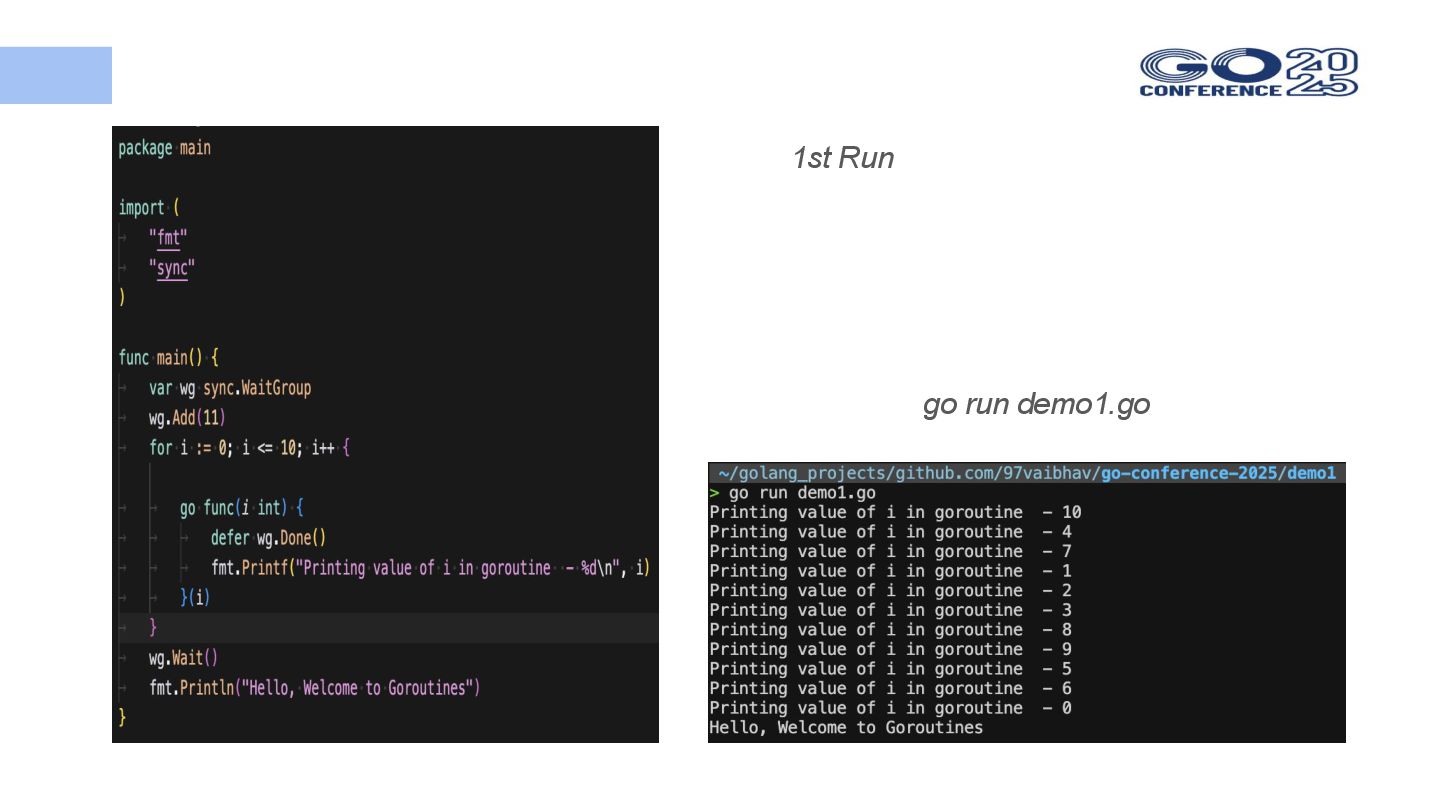Viewport: 1440px width, 810px height.
Task: Click 'Hello, Welcome to Goroutines' terminal output
Action: click(847, 727)
